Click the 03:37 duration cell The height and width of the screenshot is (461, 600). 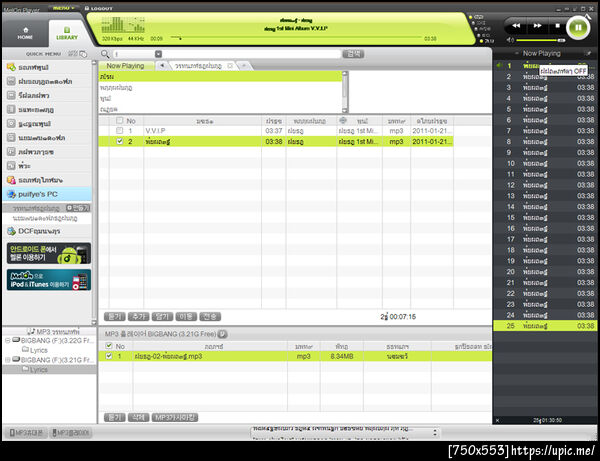click(x=274, y=131)
